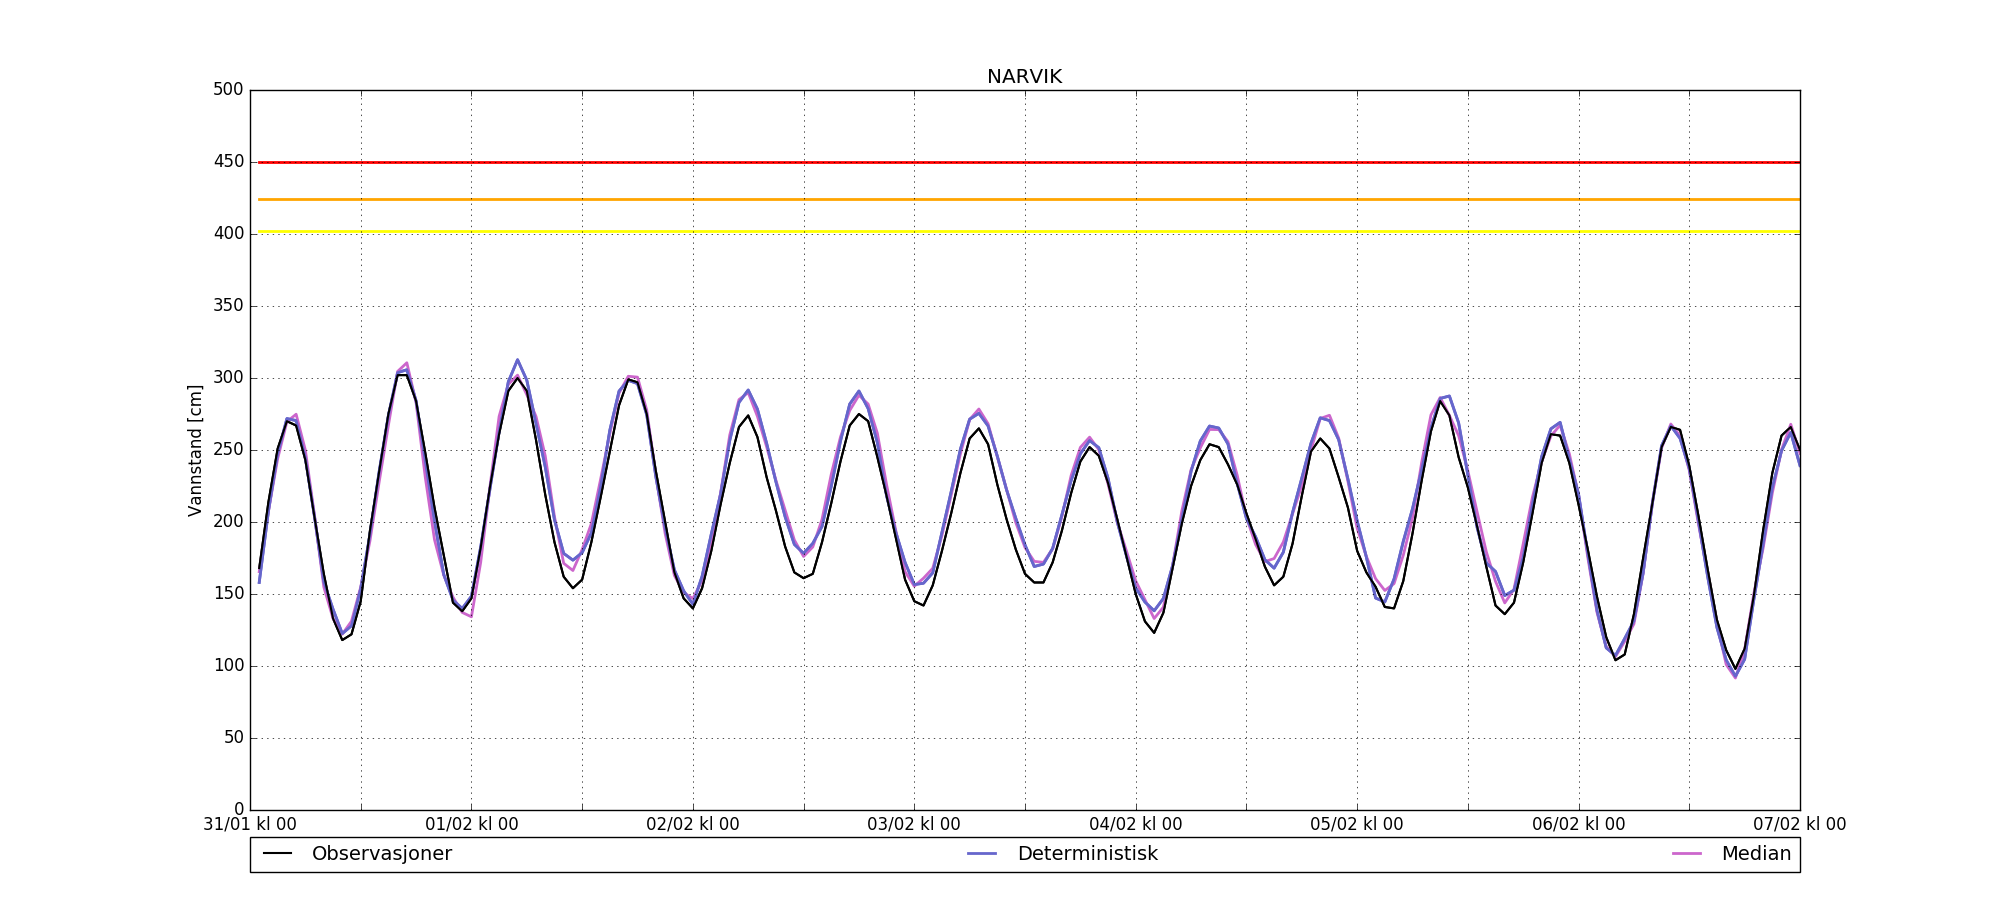
Task: Click the Deterministisk legend label
Action: [1087, 854]
